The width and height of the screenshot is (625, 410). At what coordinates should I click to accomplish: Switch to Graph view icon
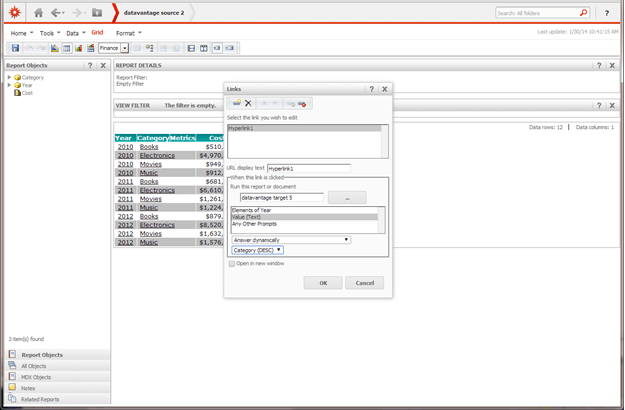[x=79, y=48]
